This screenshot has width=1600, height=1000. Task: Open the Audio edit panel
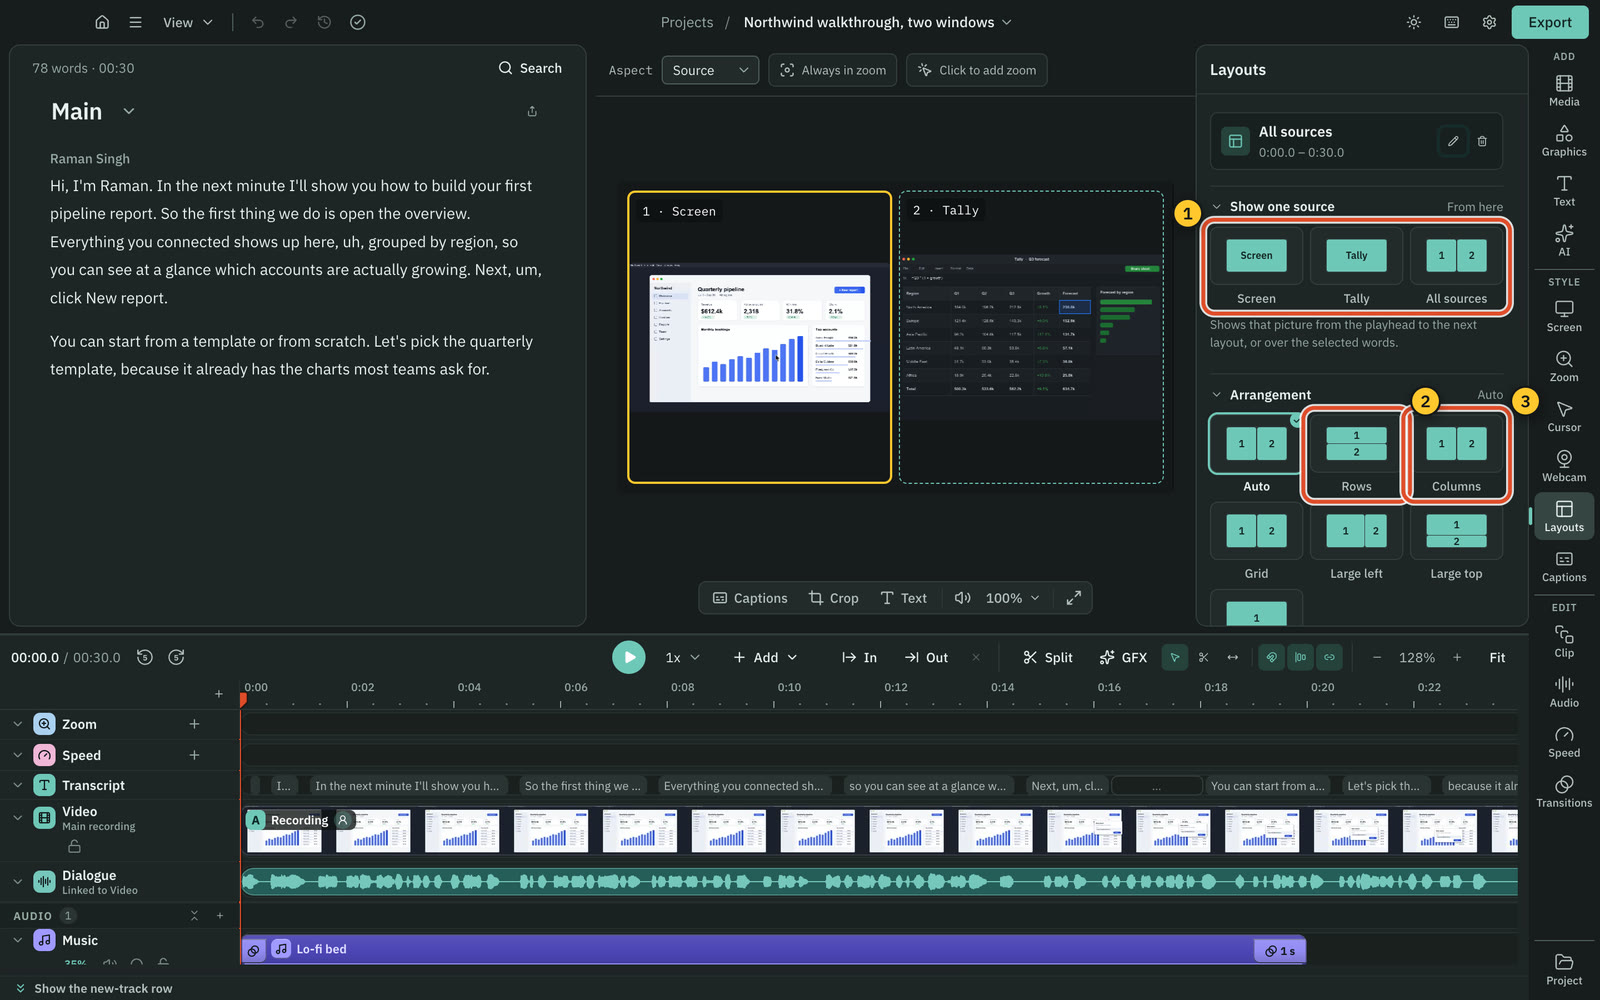pyautogui.click(x=1564, y=691)
